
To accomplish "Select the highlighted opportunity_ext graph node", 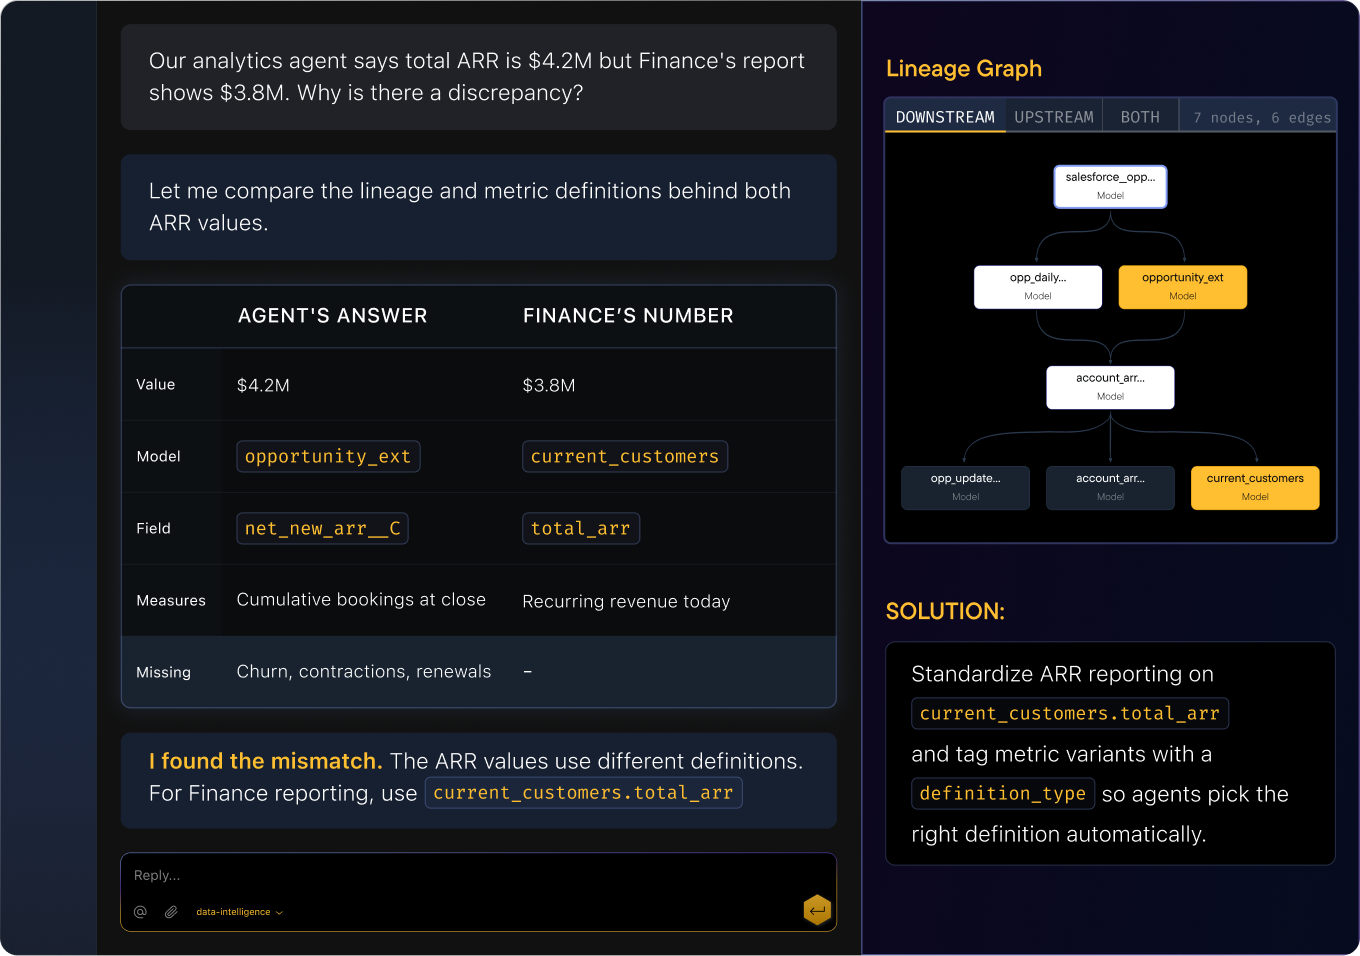I will coord(1182,287).
